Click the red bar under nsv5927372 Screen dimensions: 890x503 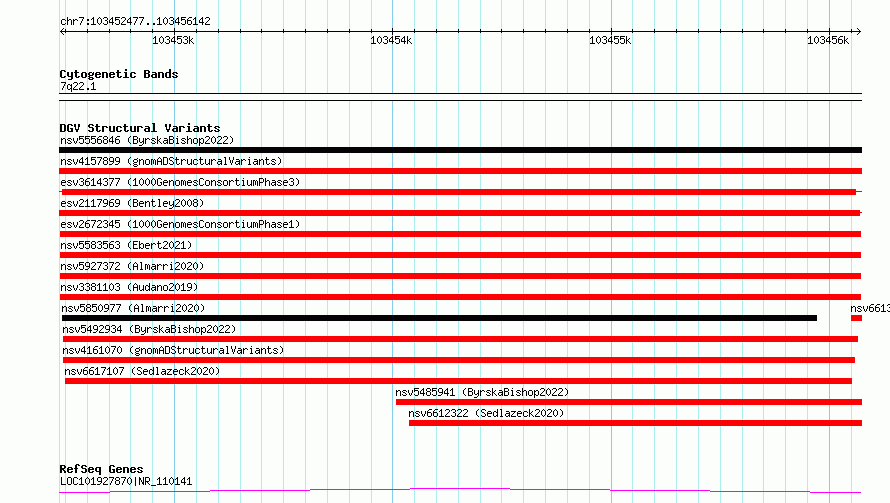pyautogui.click(x=460, y=276)
